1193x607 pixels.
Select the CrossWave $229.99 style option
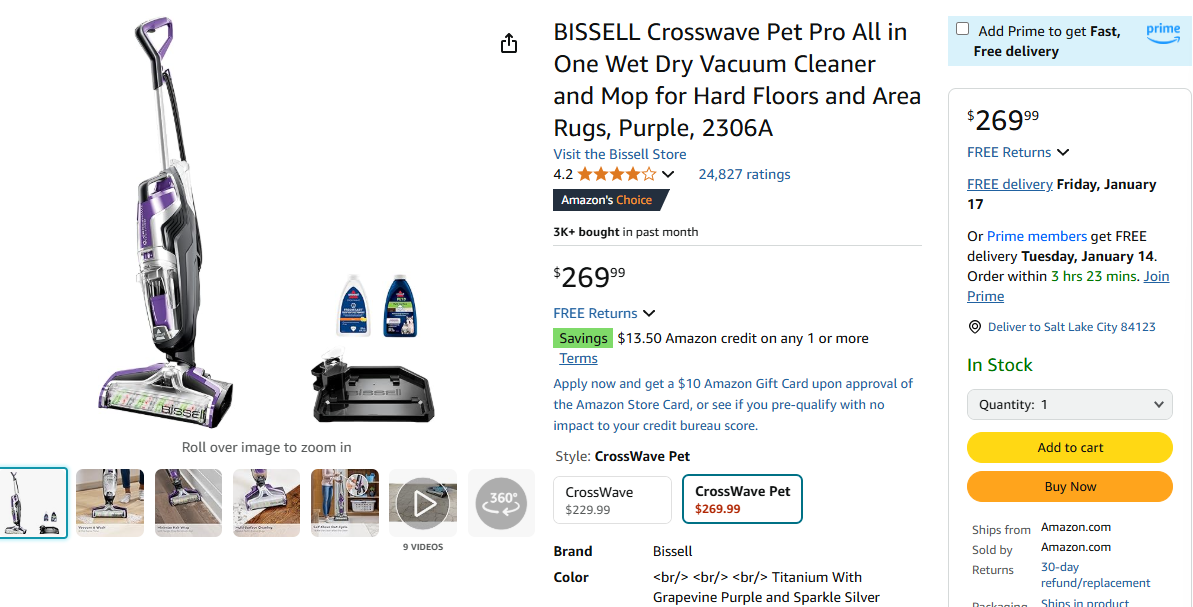pos(612,498)
